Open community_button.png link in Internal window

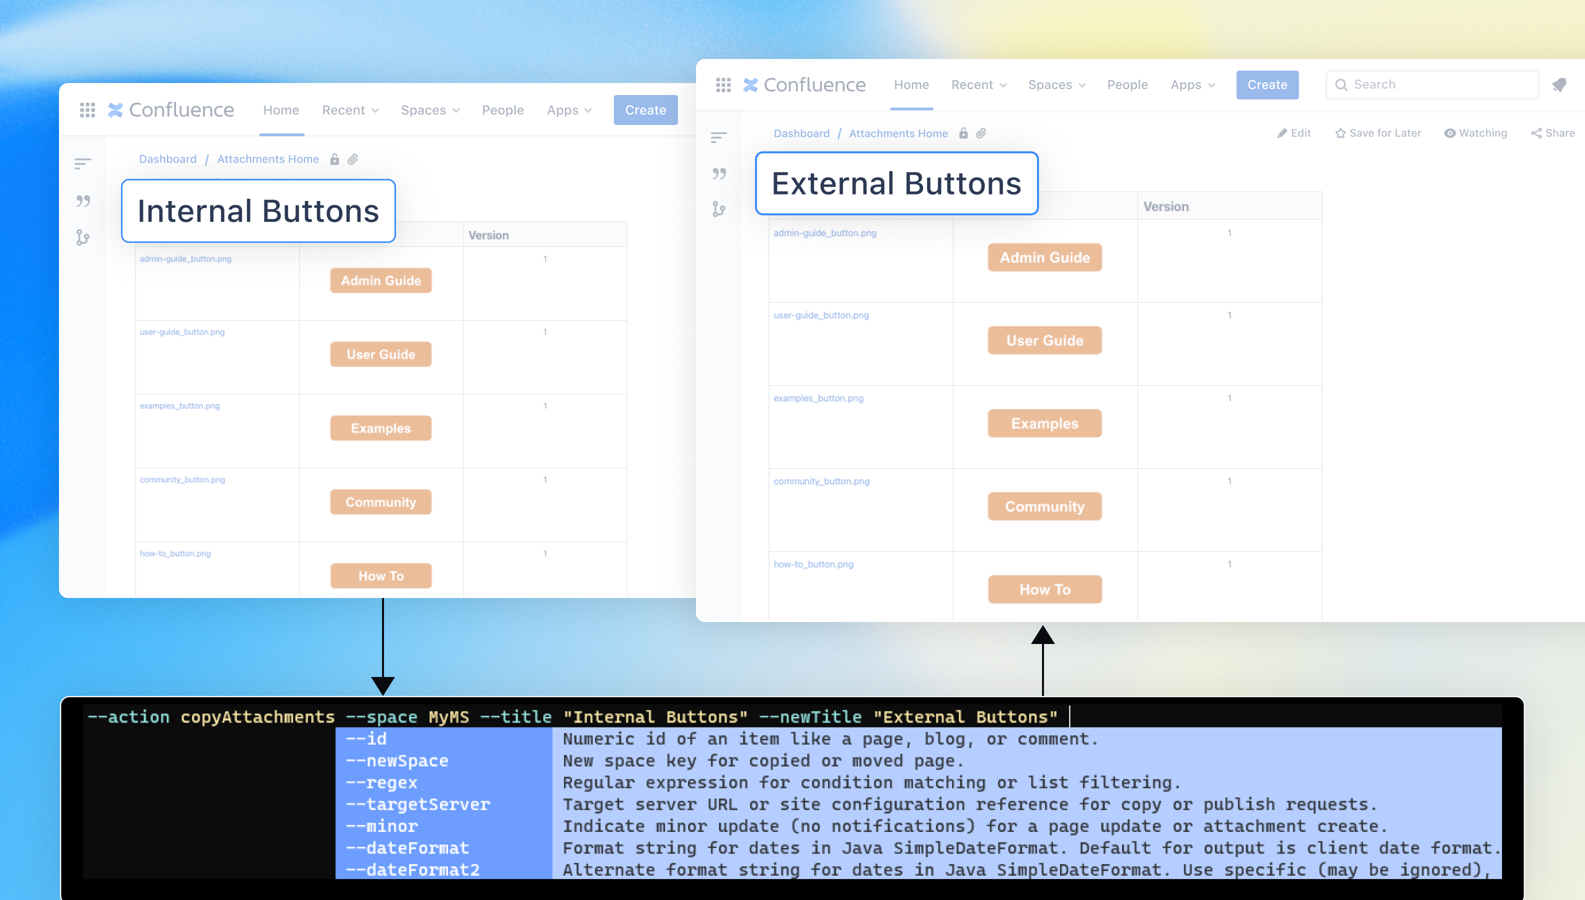(x=183, y=480)
